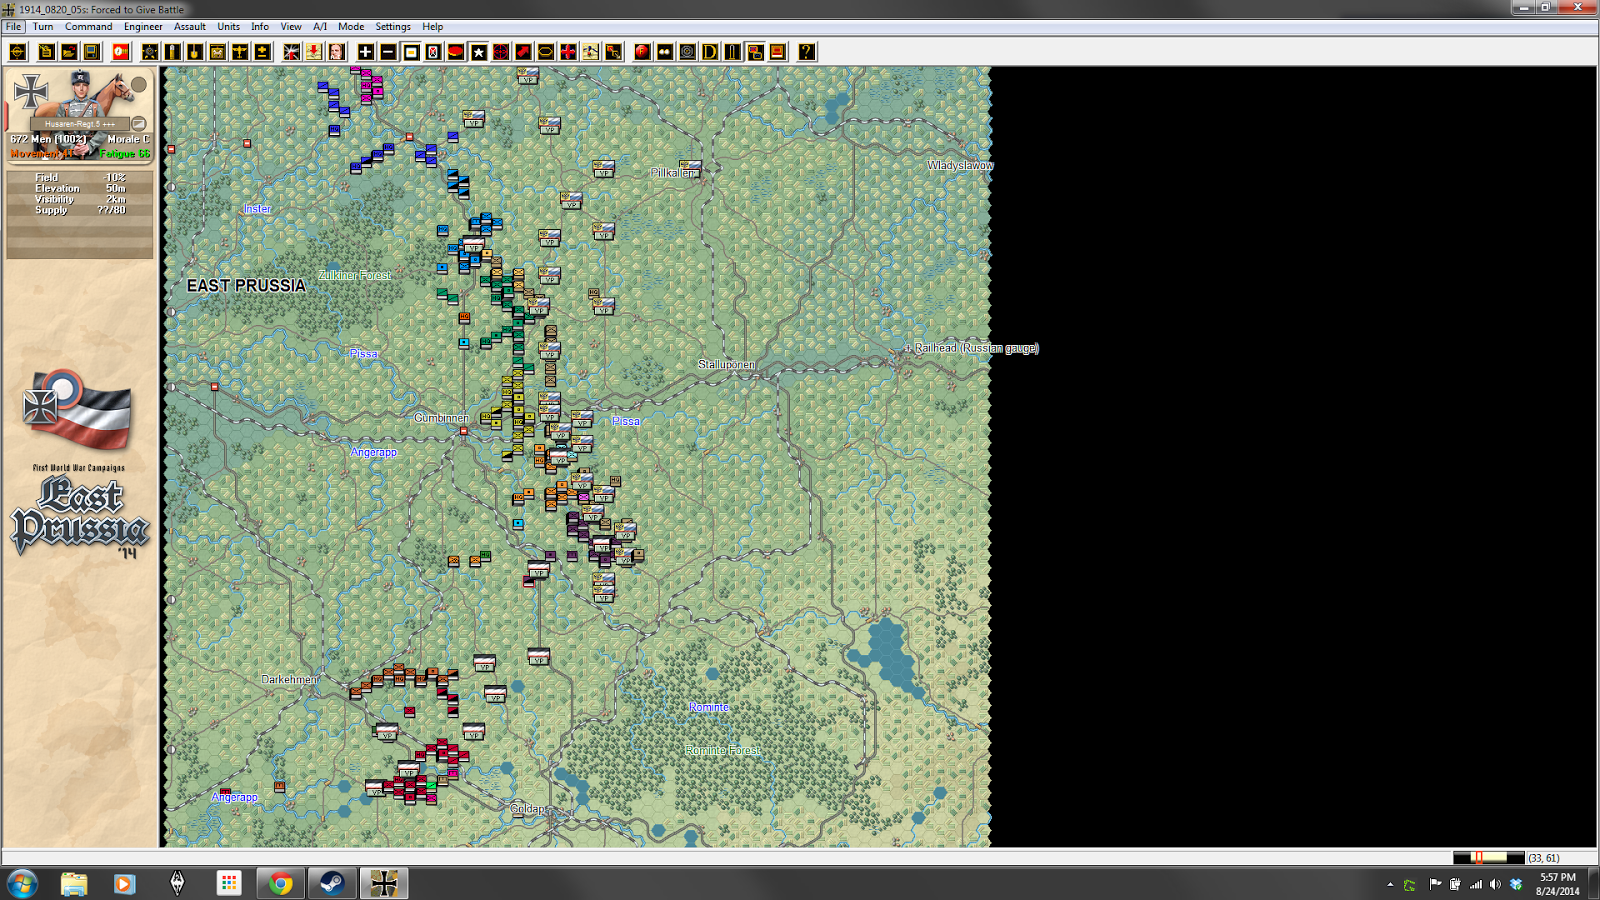The image size is (1600, 900).
Task: Open Steam from the taskbar
Action: [x=332, y=883]
